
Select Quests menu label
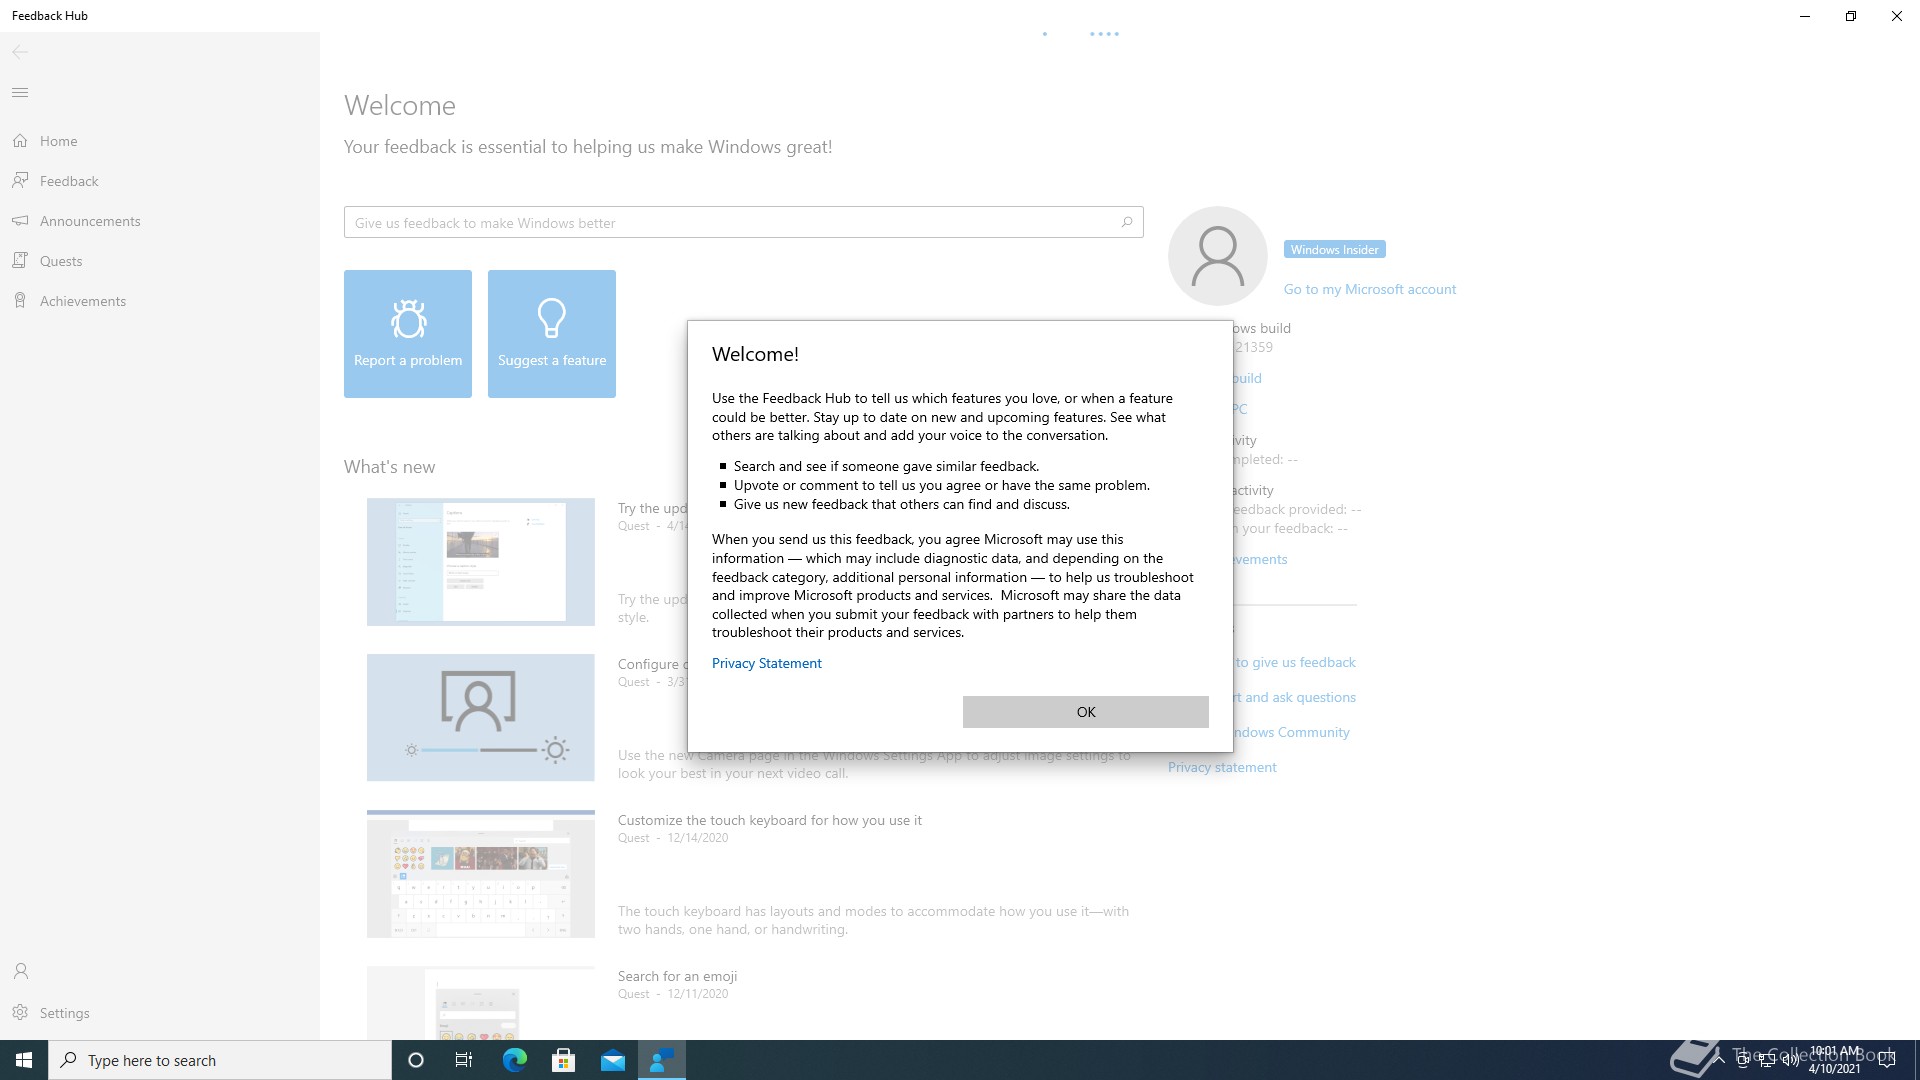[61, 261]
